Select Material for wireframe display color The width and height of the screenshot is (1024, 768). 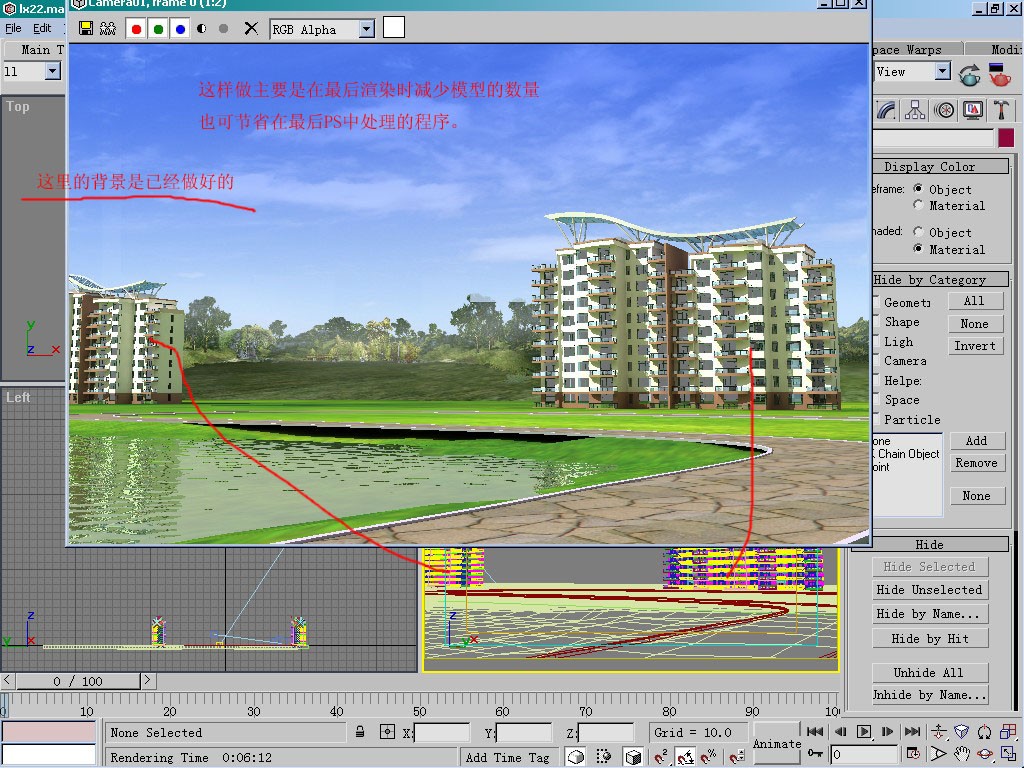point(919,206)
